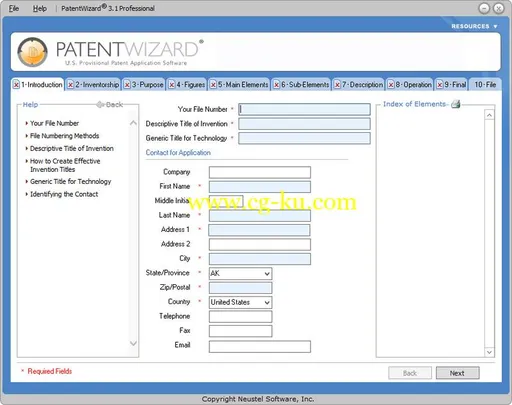Viewport: 512px width, 405px height.
Task: Click the print icon beside Index of Elements
Action: [x=456, y=104]
